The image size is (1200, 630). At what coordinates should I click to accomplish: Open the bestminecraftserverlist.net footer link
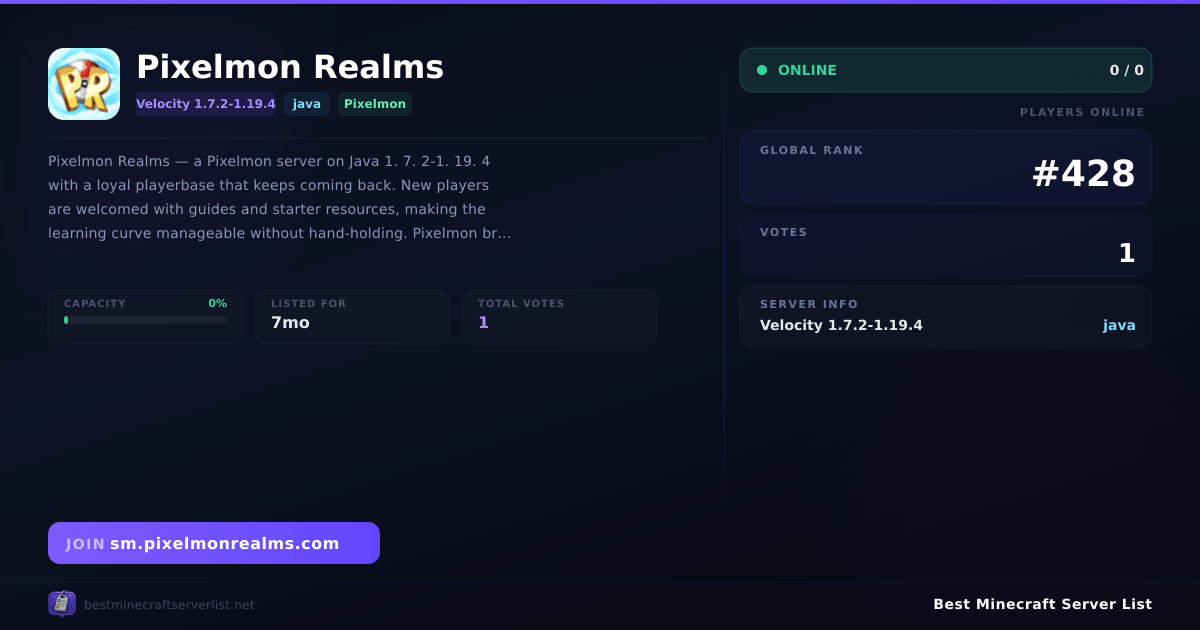(x=169, y=604)
